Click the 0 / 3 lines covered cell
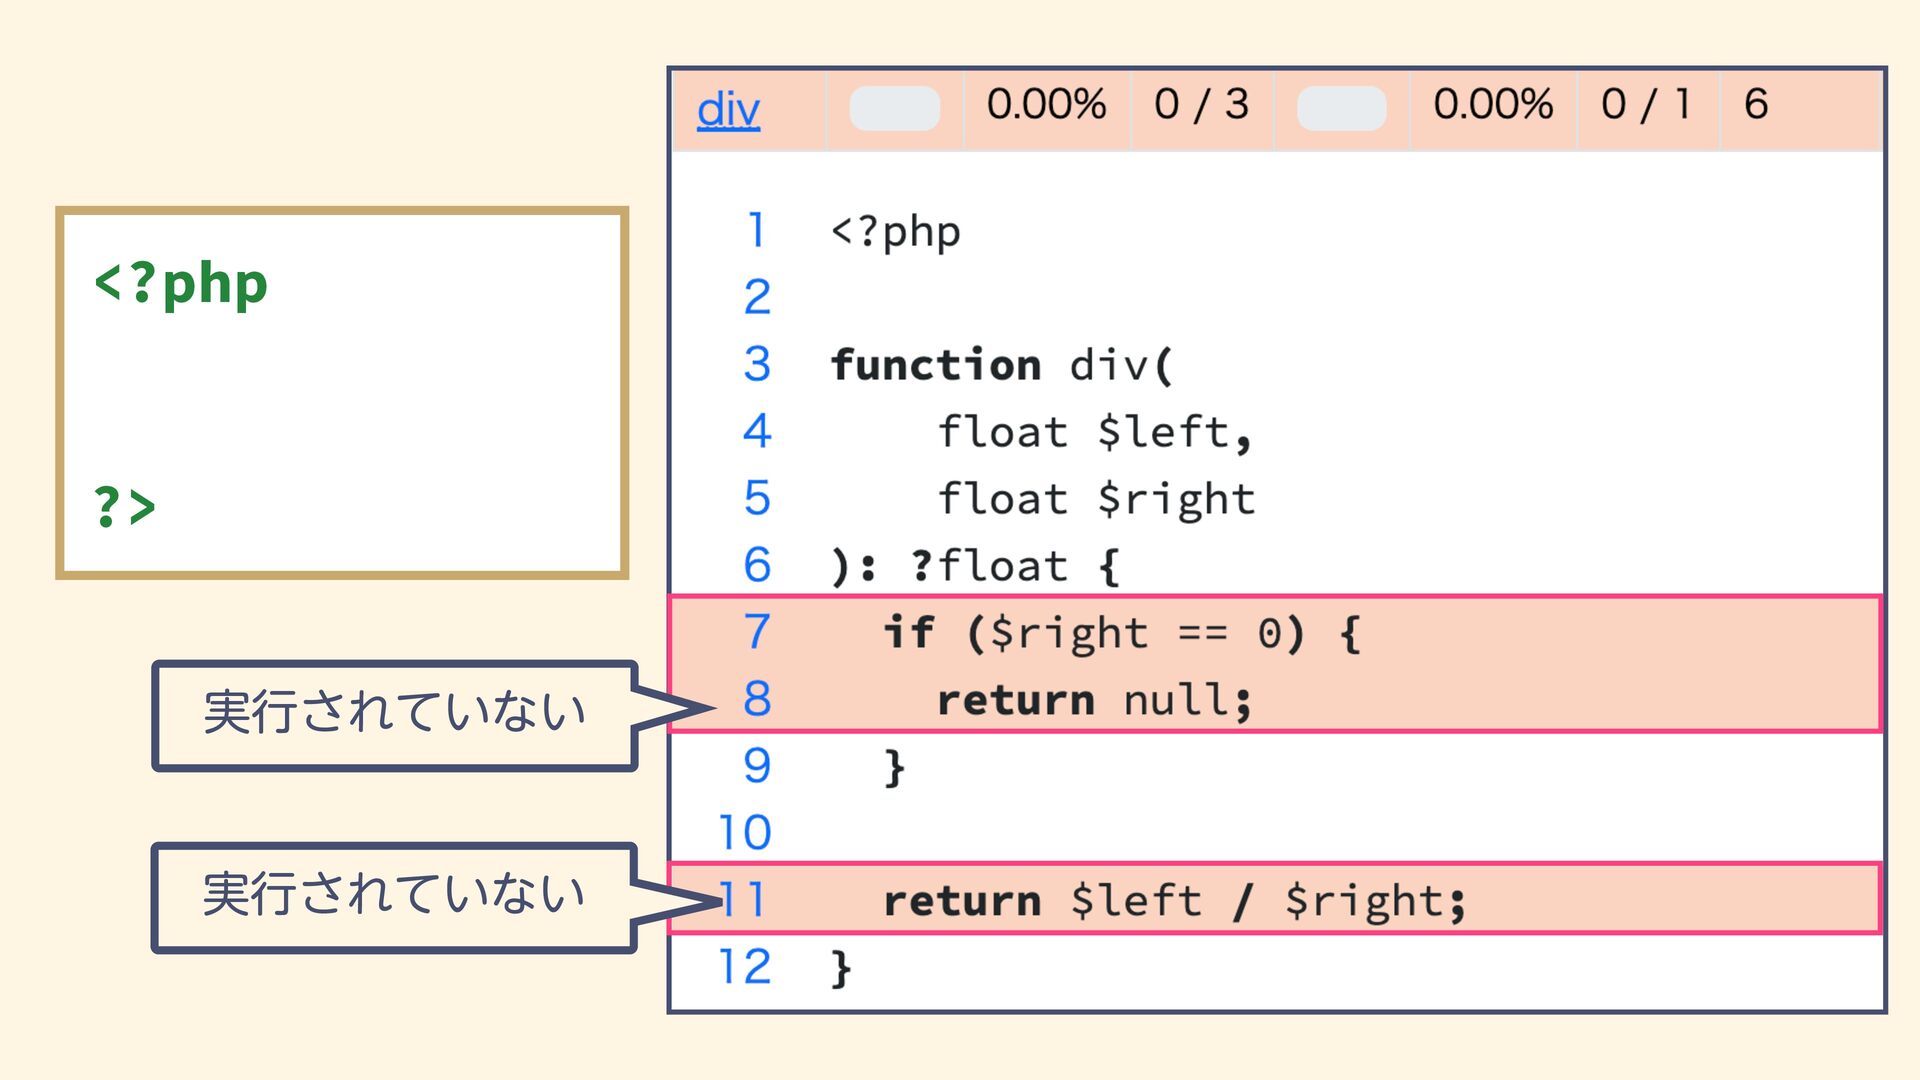Screen dimensions: 1920x1080 click(x=1201, y=105)
